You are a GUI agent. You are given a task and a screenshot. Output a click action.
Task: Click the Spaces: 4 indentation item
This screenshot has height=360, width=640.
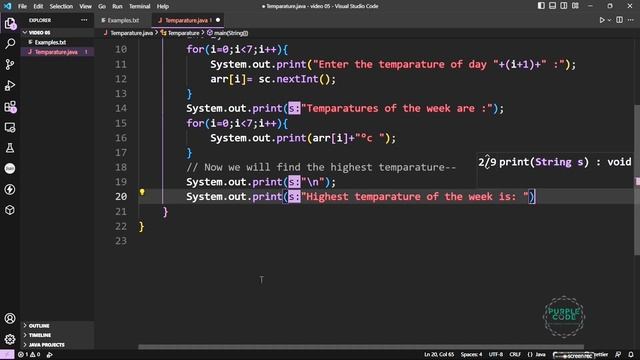click(x=471, y=355)
